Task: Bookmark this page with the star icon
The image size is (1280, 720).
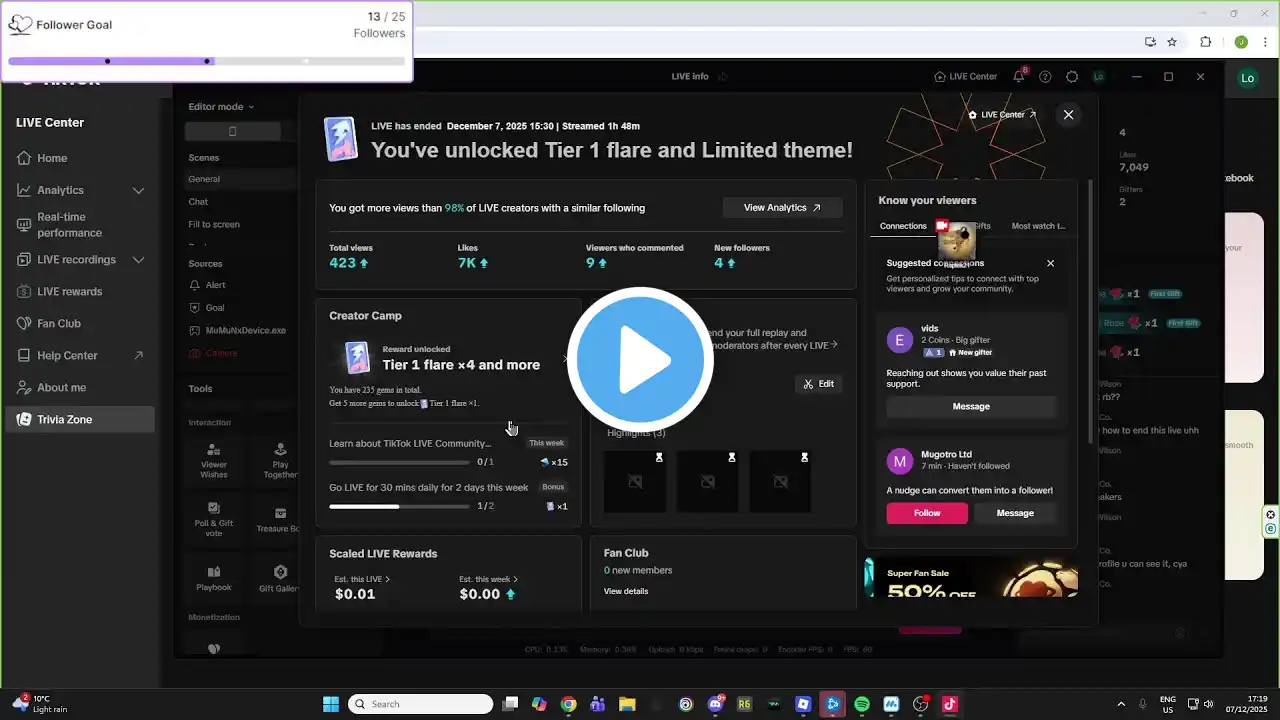Action: (1172, 42)
